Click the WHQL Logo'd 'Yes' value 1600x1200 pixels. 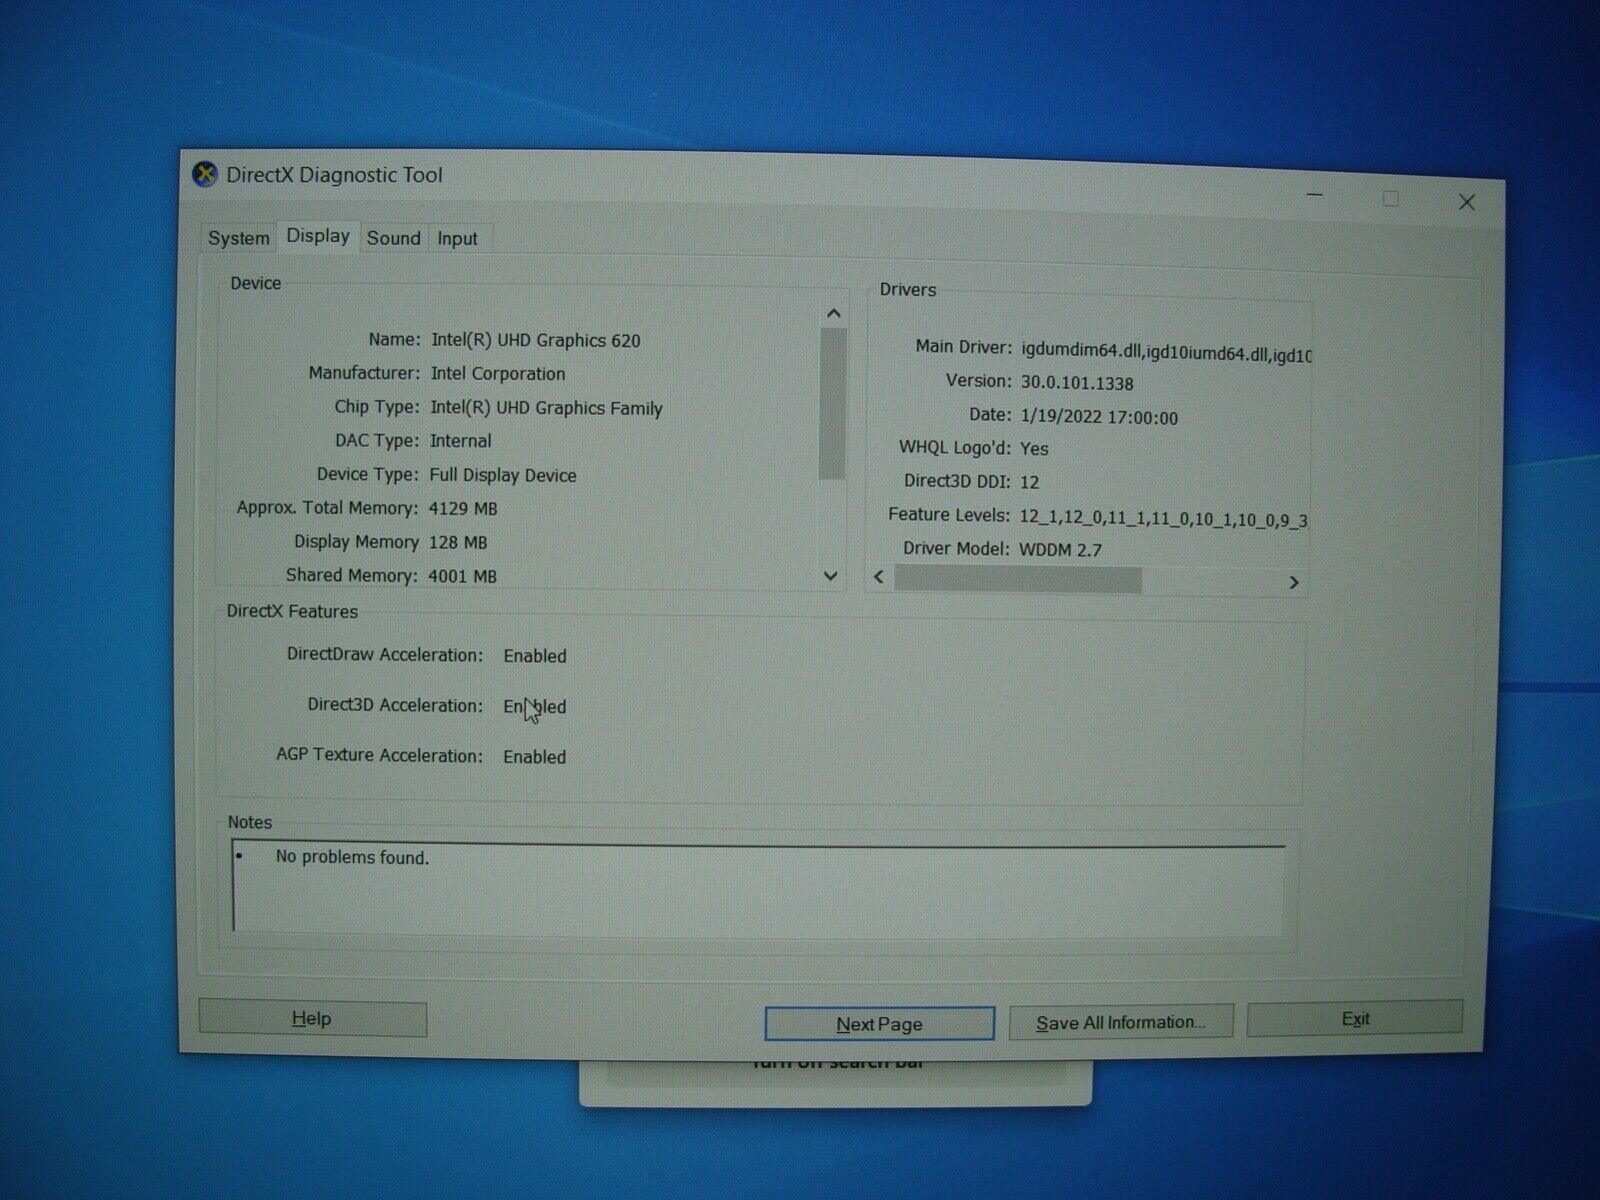pos(1034,449)
